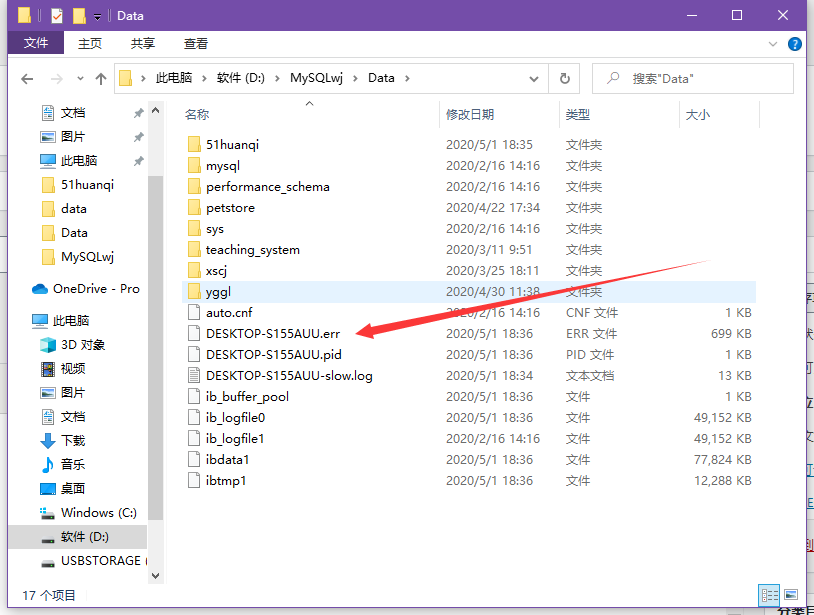Viewport: 814px width, 615px height.
Task: Refresh the current folder view
Action: (565, 78)
